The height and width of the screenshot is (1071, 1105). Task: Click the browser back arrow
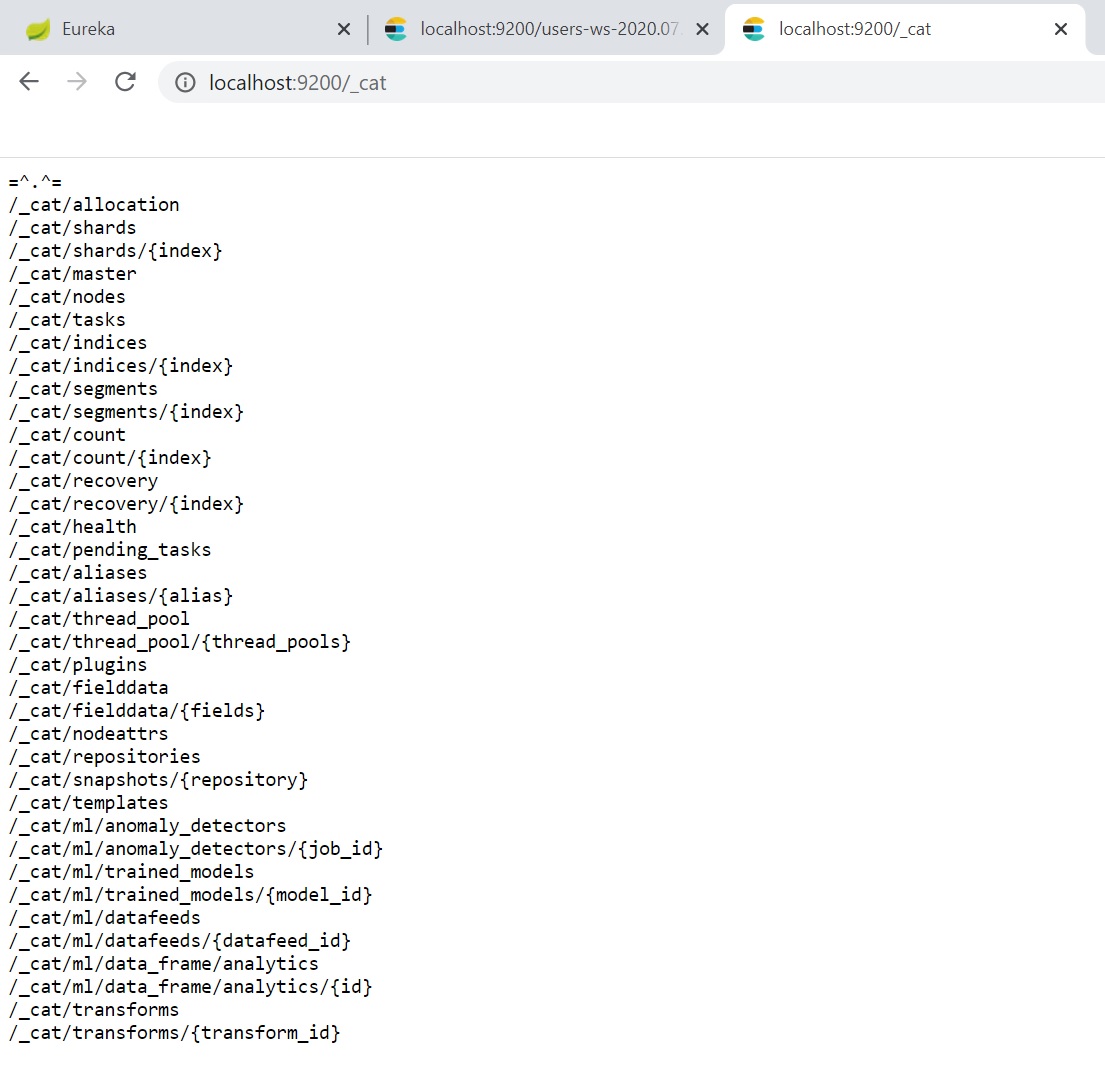[x=29, y=82]
